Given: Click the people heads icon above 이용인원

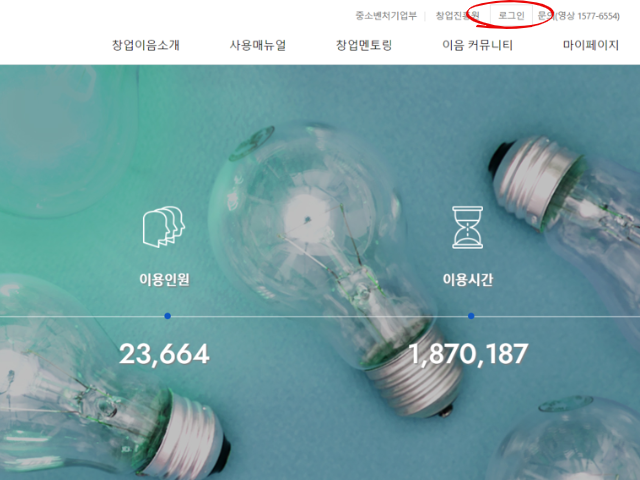Looking at the screenshot, I should 164,227.
